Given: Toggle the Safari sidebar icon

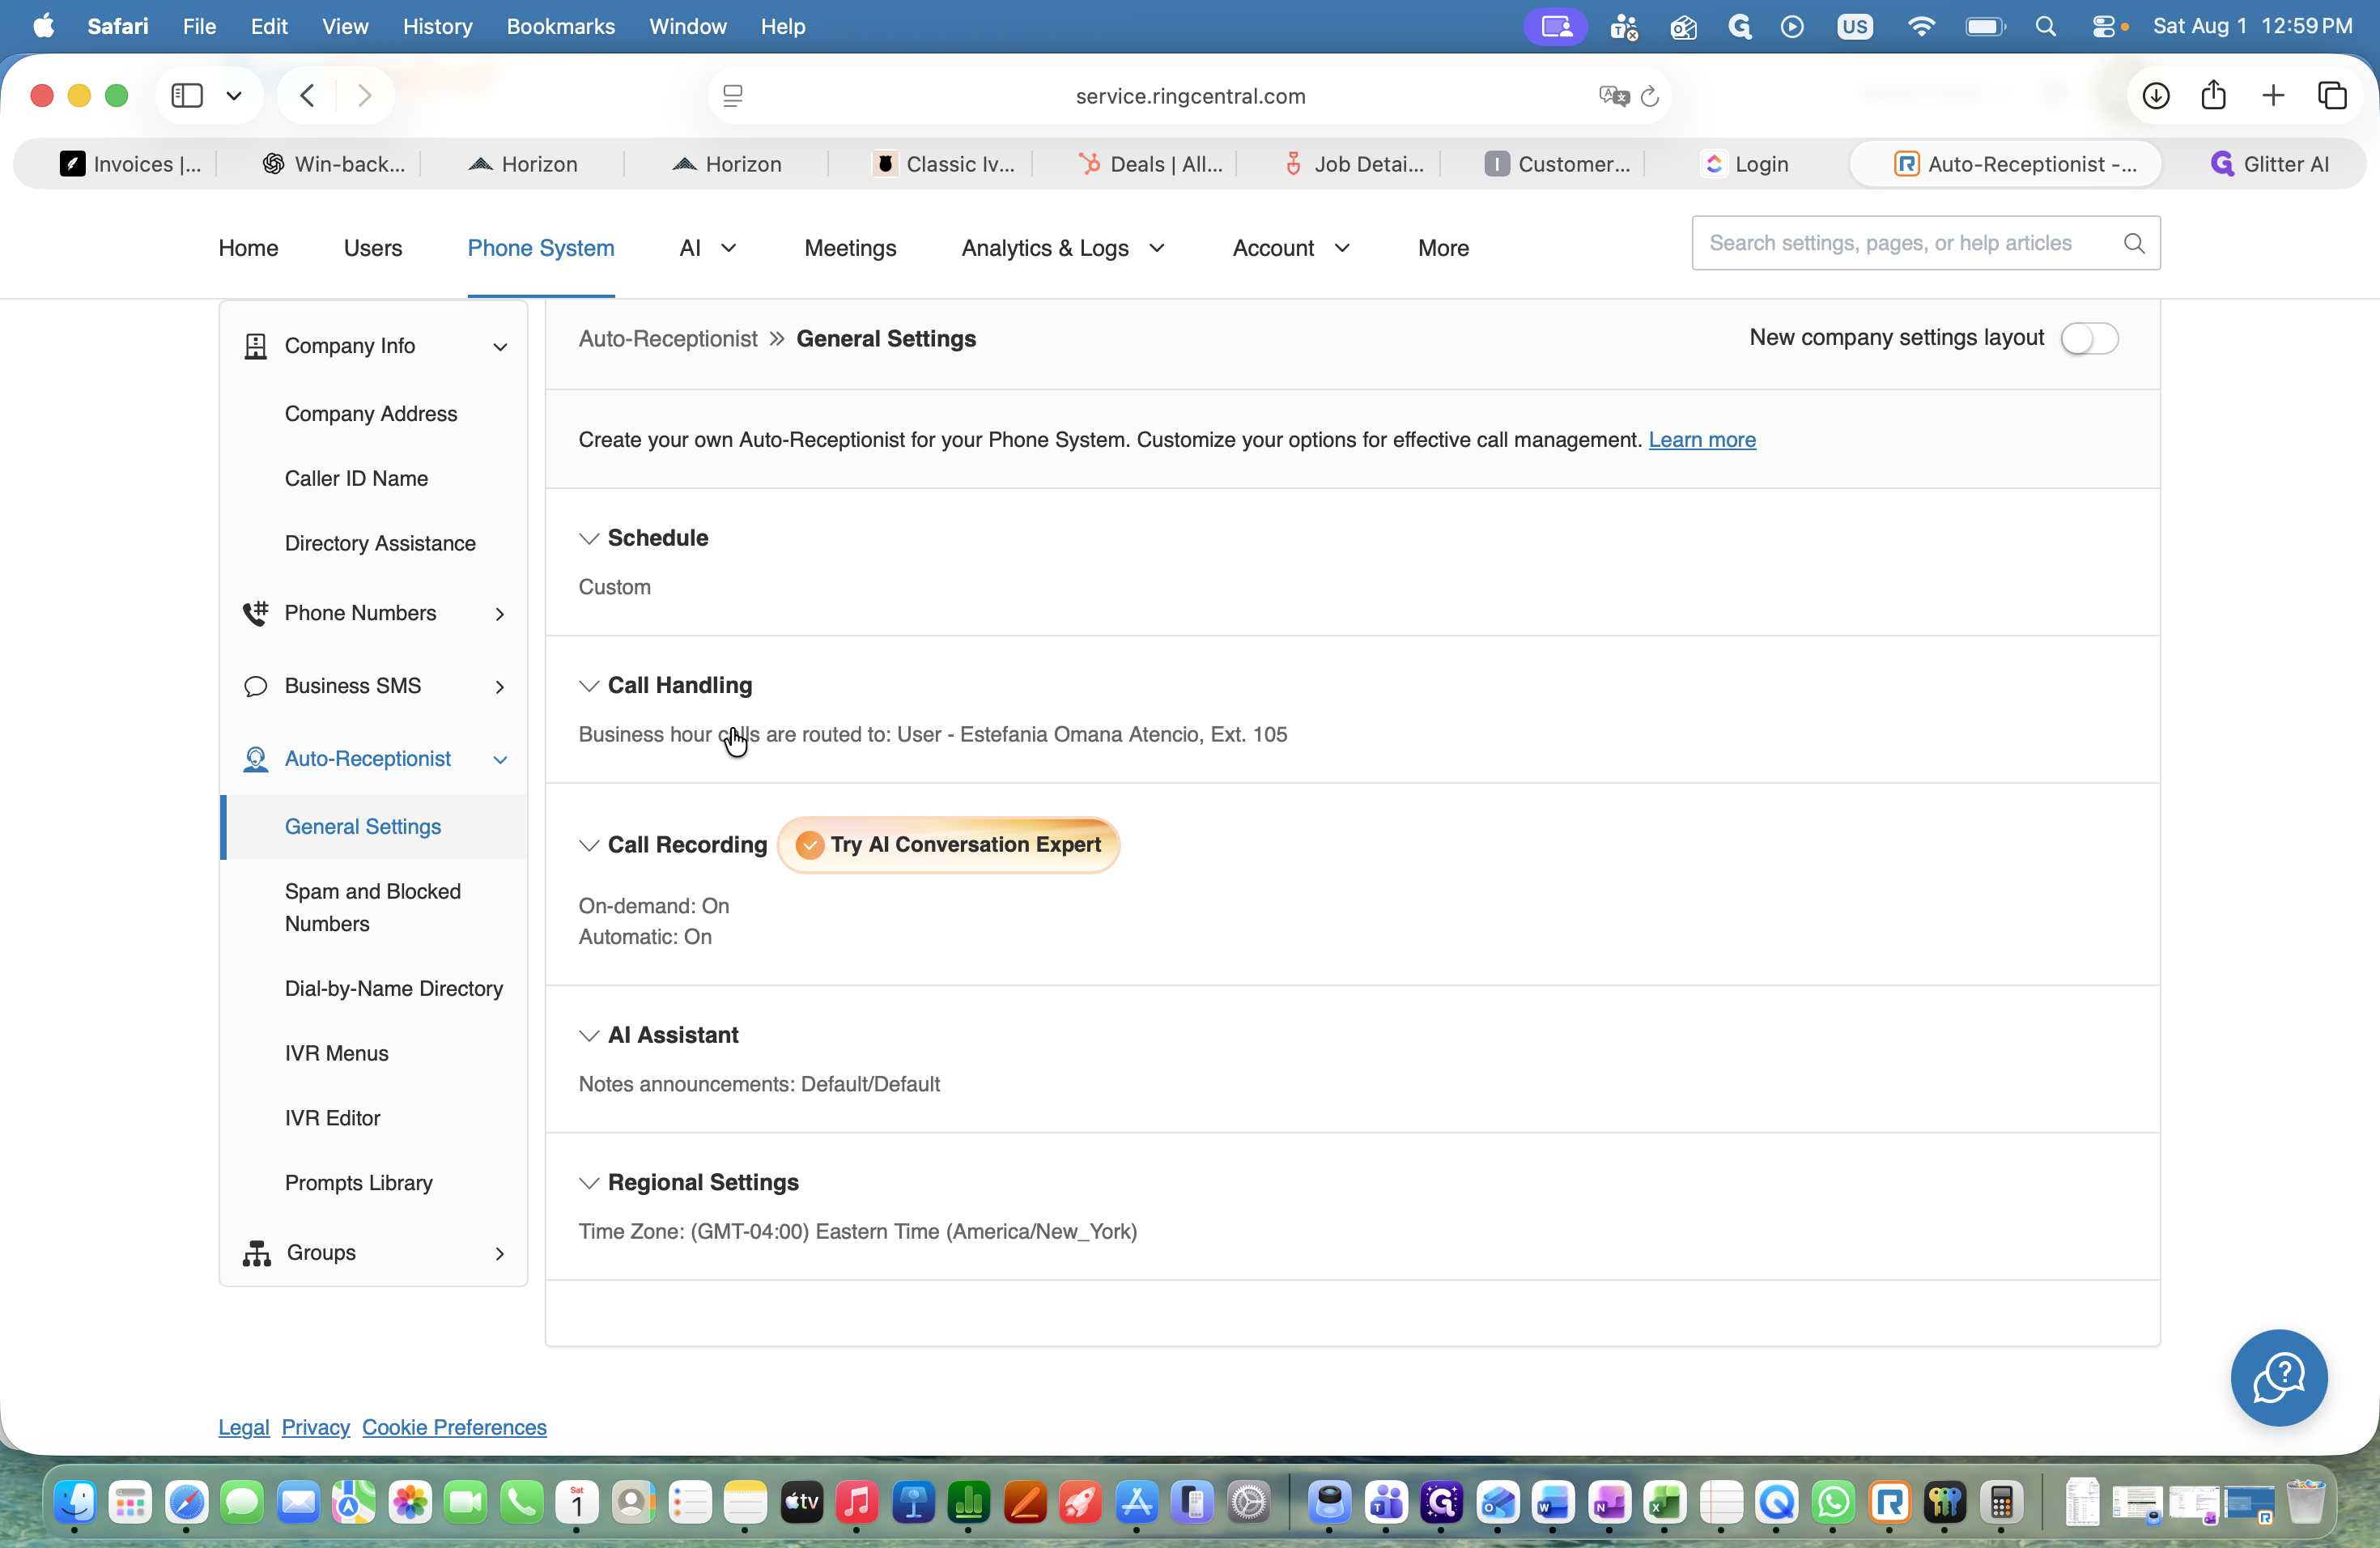Looking at the screenshot, I should (x=187, y=96).
